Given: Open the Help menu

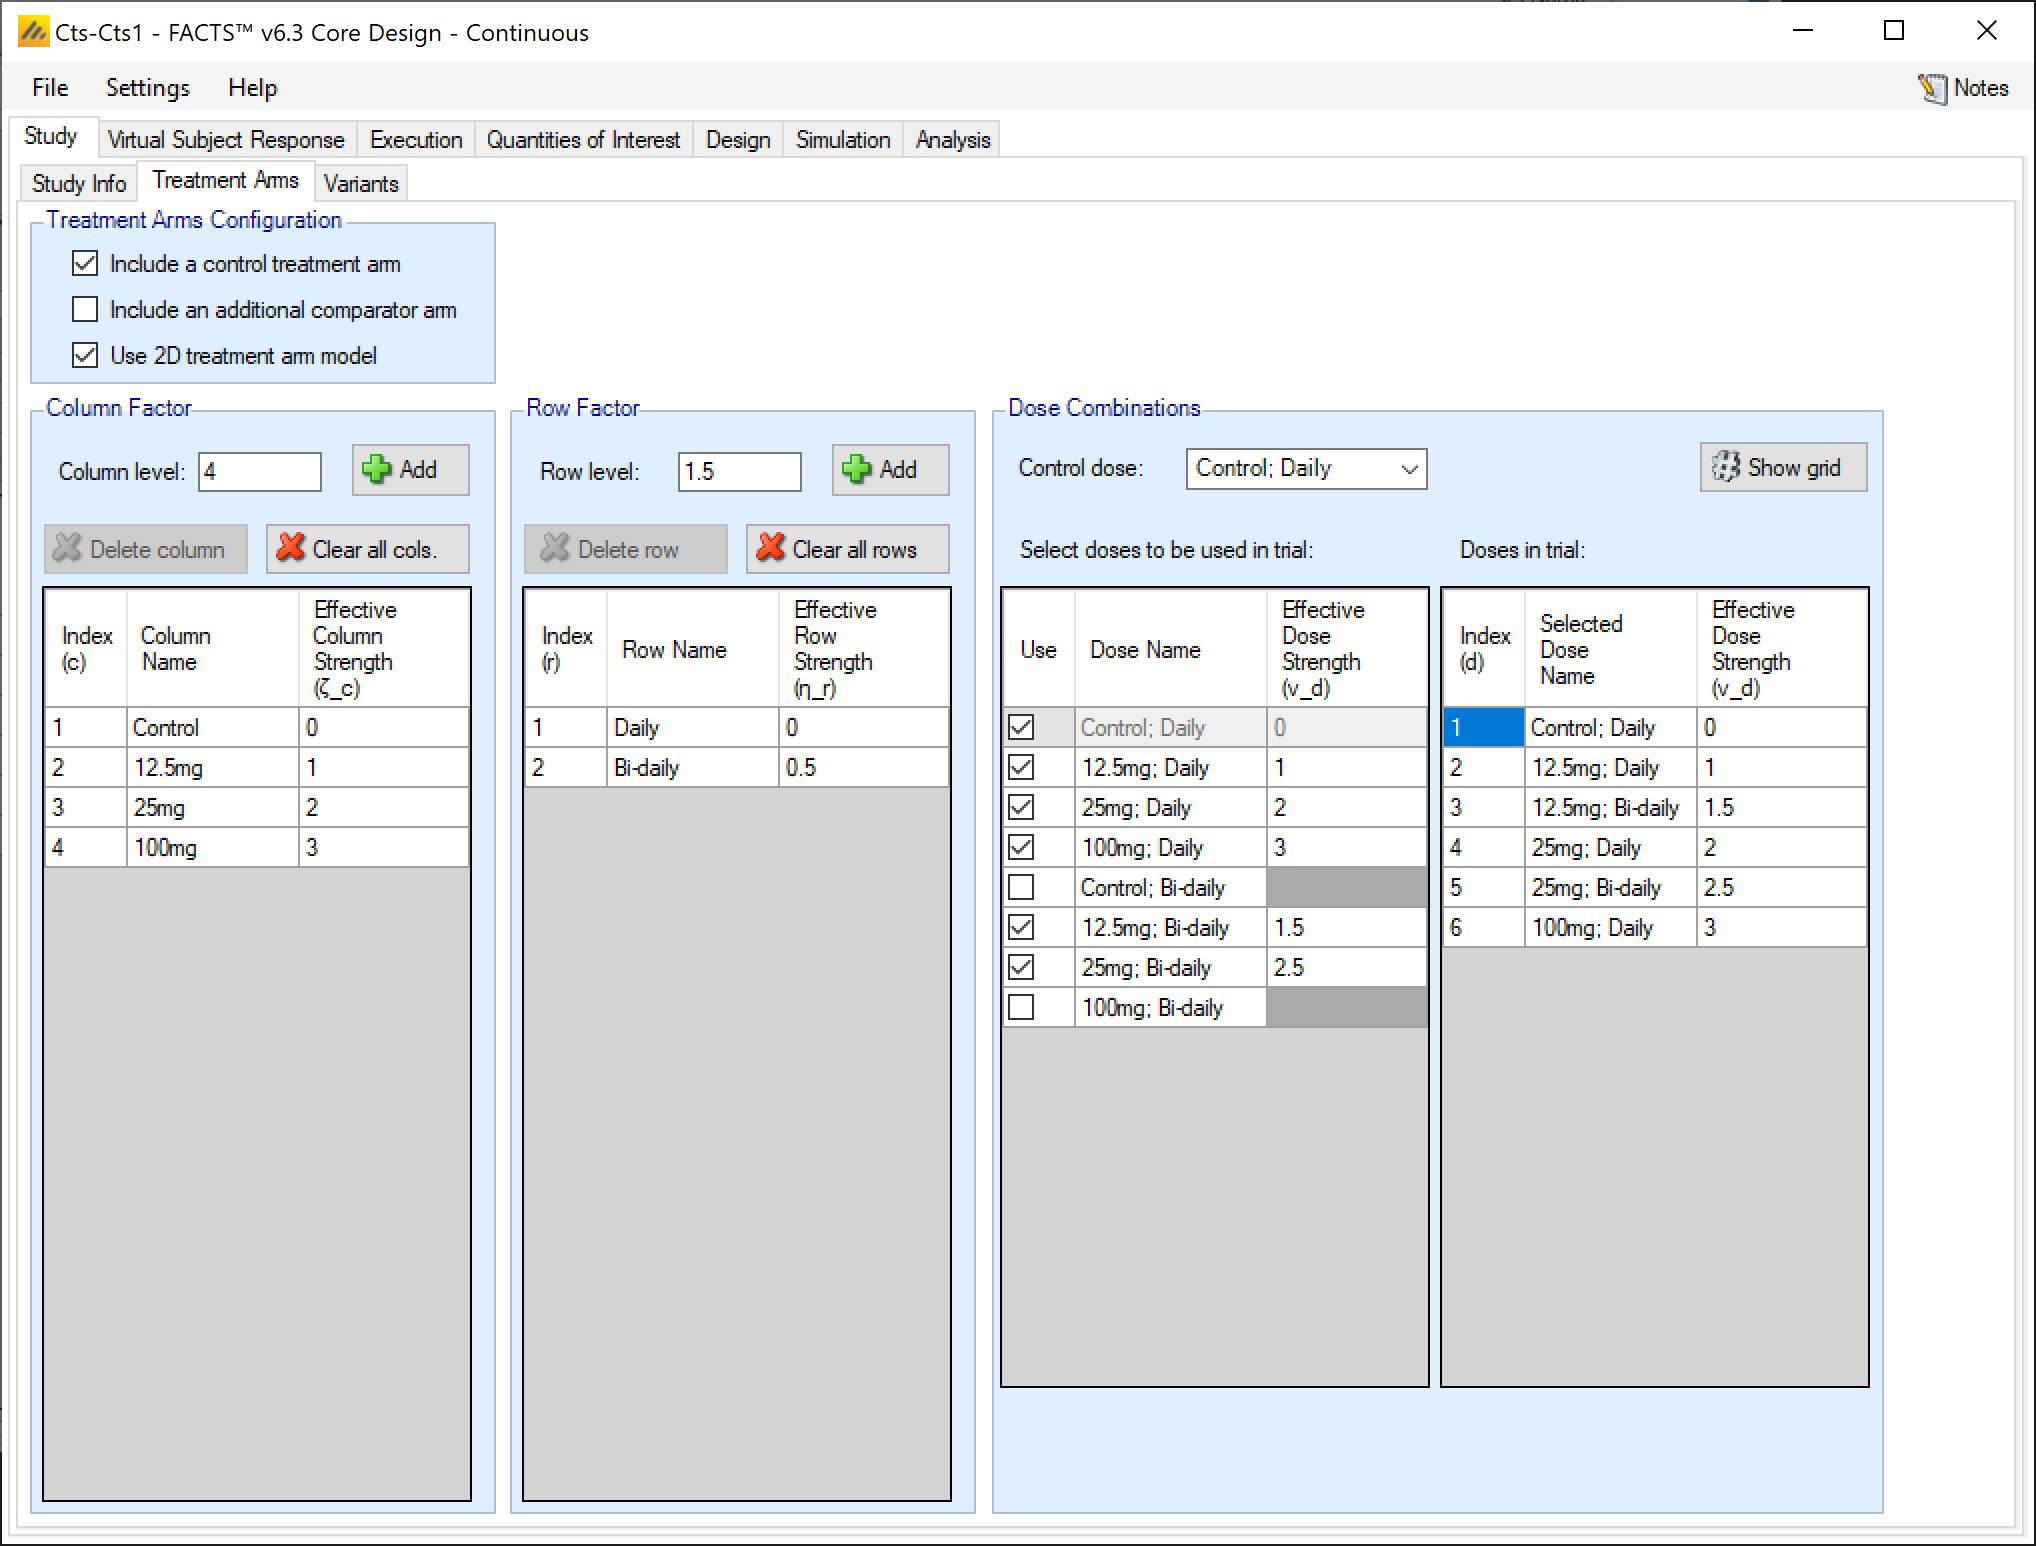Looking at the screenshot, I should 252,88.
